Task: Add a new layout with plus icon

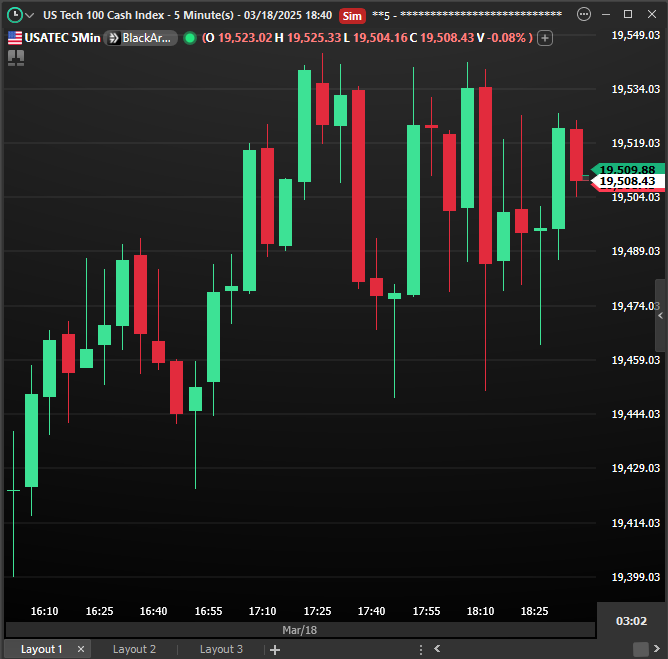Action: [275, 649]
